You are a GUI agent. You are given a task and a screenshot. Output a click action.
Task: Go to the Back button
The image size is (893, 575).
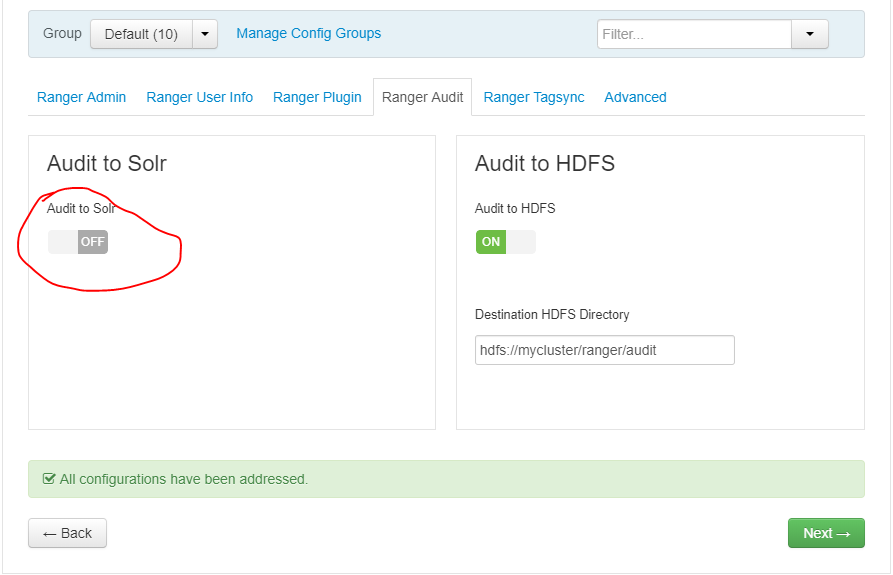[67, 533]
